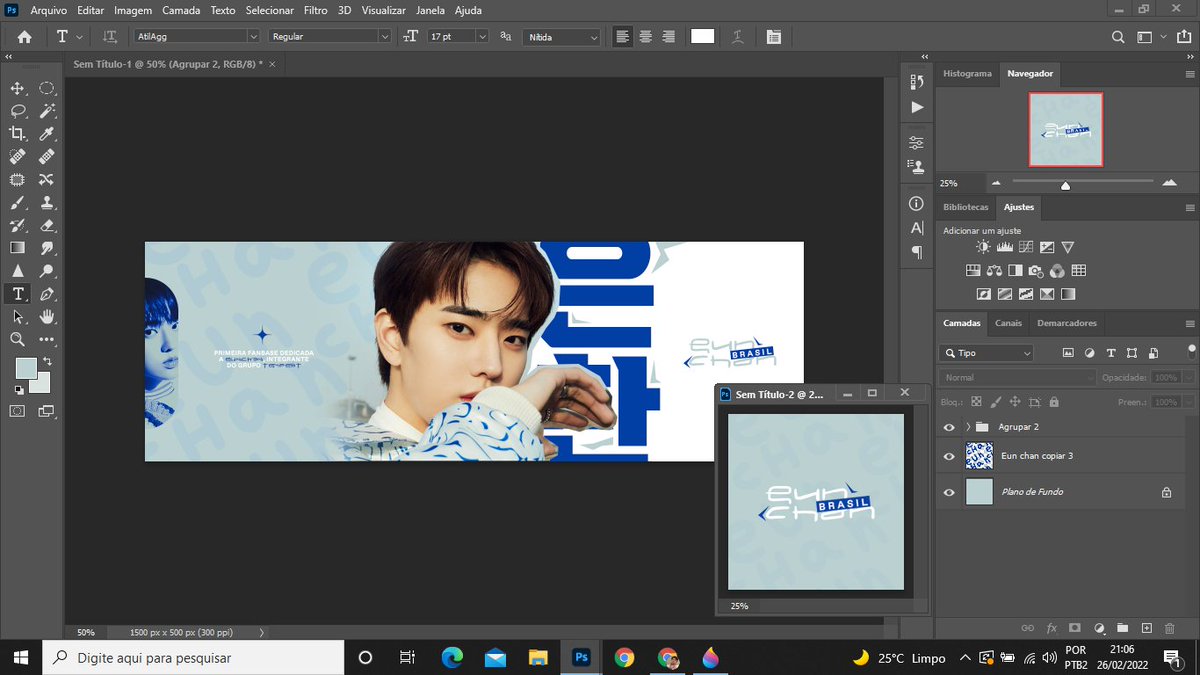The image size is (1200, 675).
Task: Swap foreground and background colors
Action: pyautogui.click(x=46, y=361)
